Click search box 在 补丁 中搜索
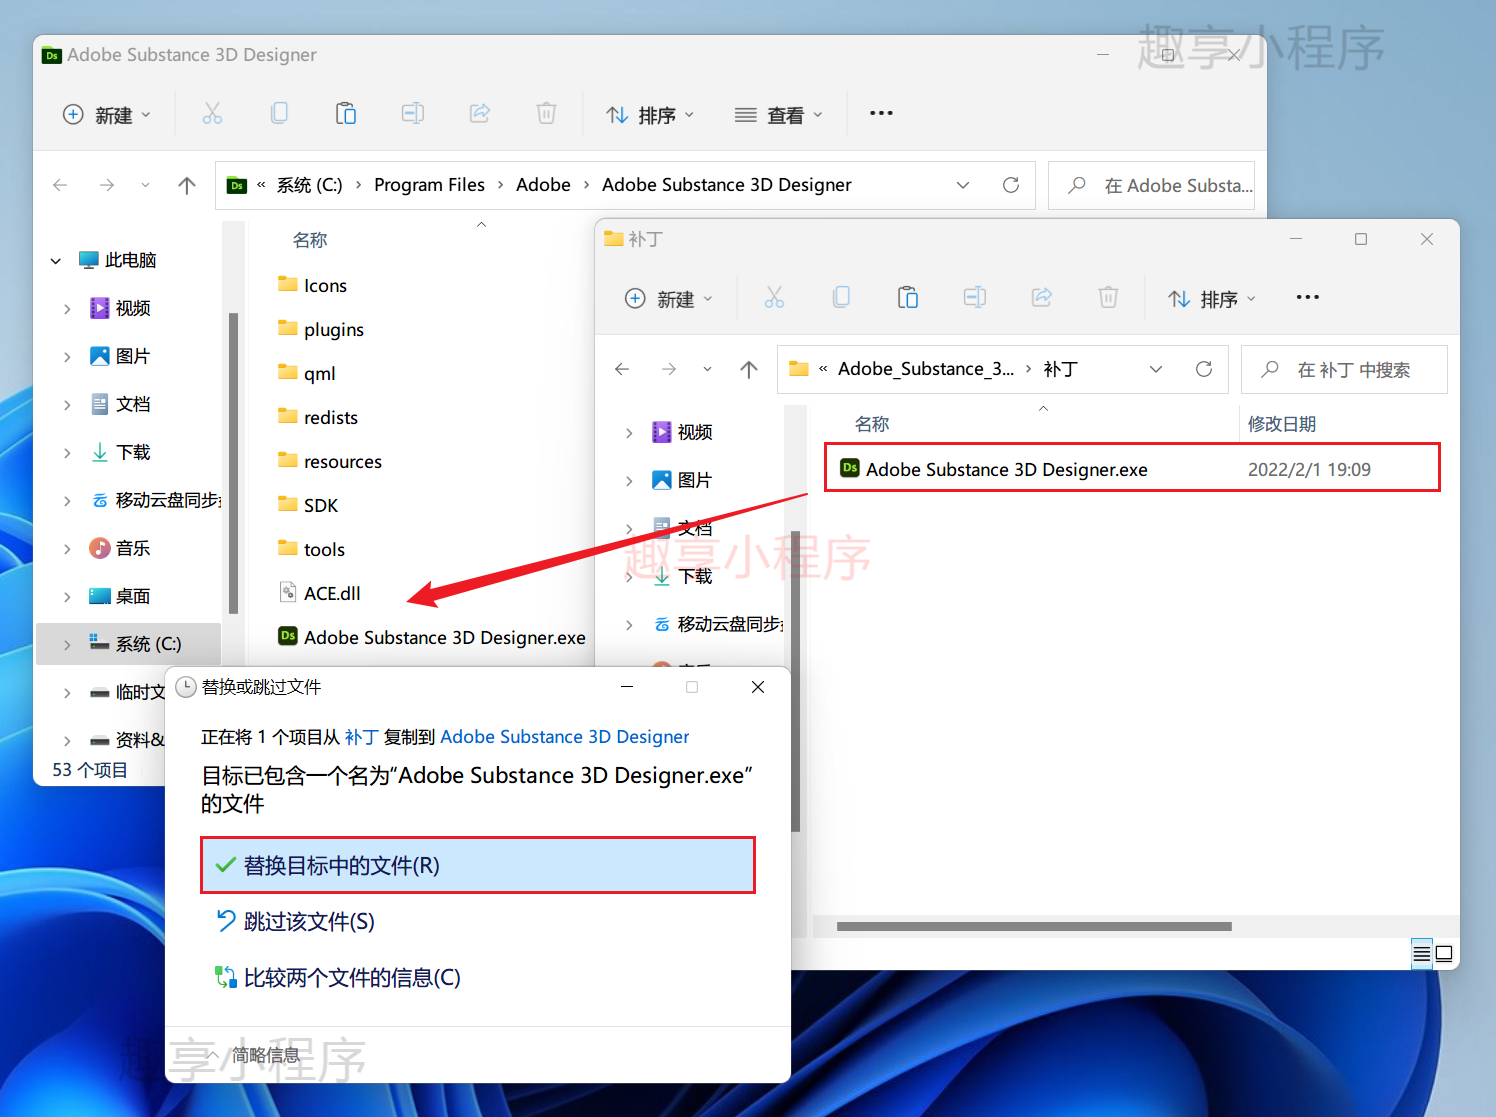 pos(1344,369)
